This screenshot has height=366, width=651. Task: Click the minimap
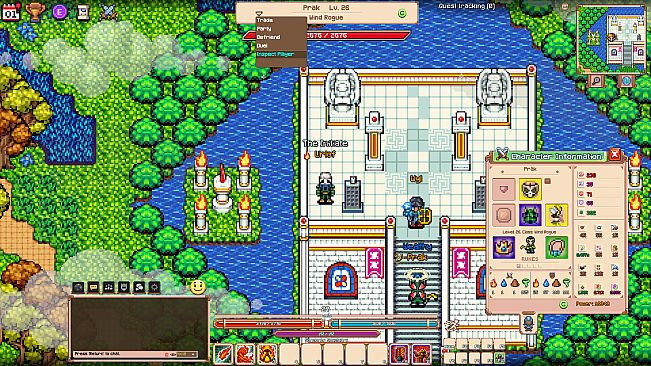[x=610, y=39]
